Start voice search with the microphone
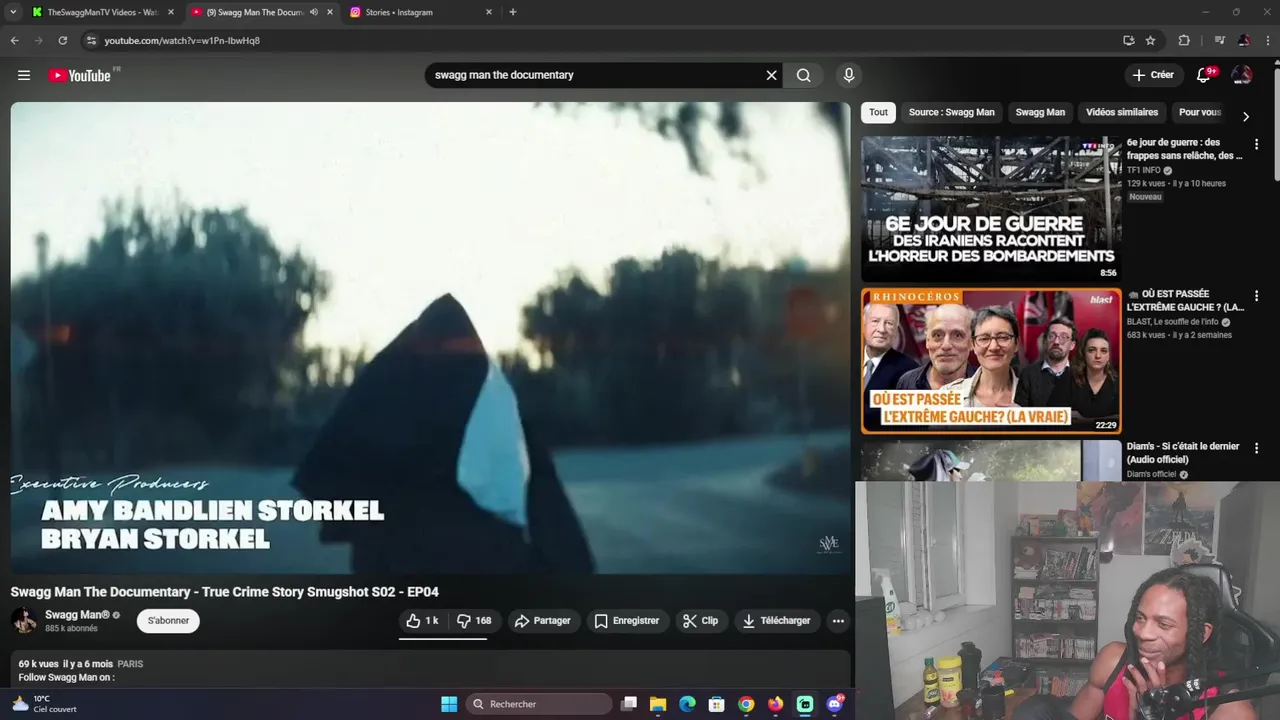1280x720 pixels. coord(849,75)
